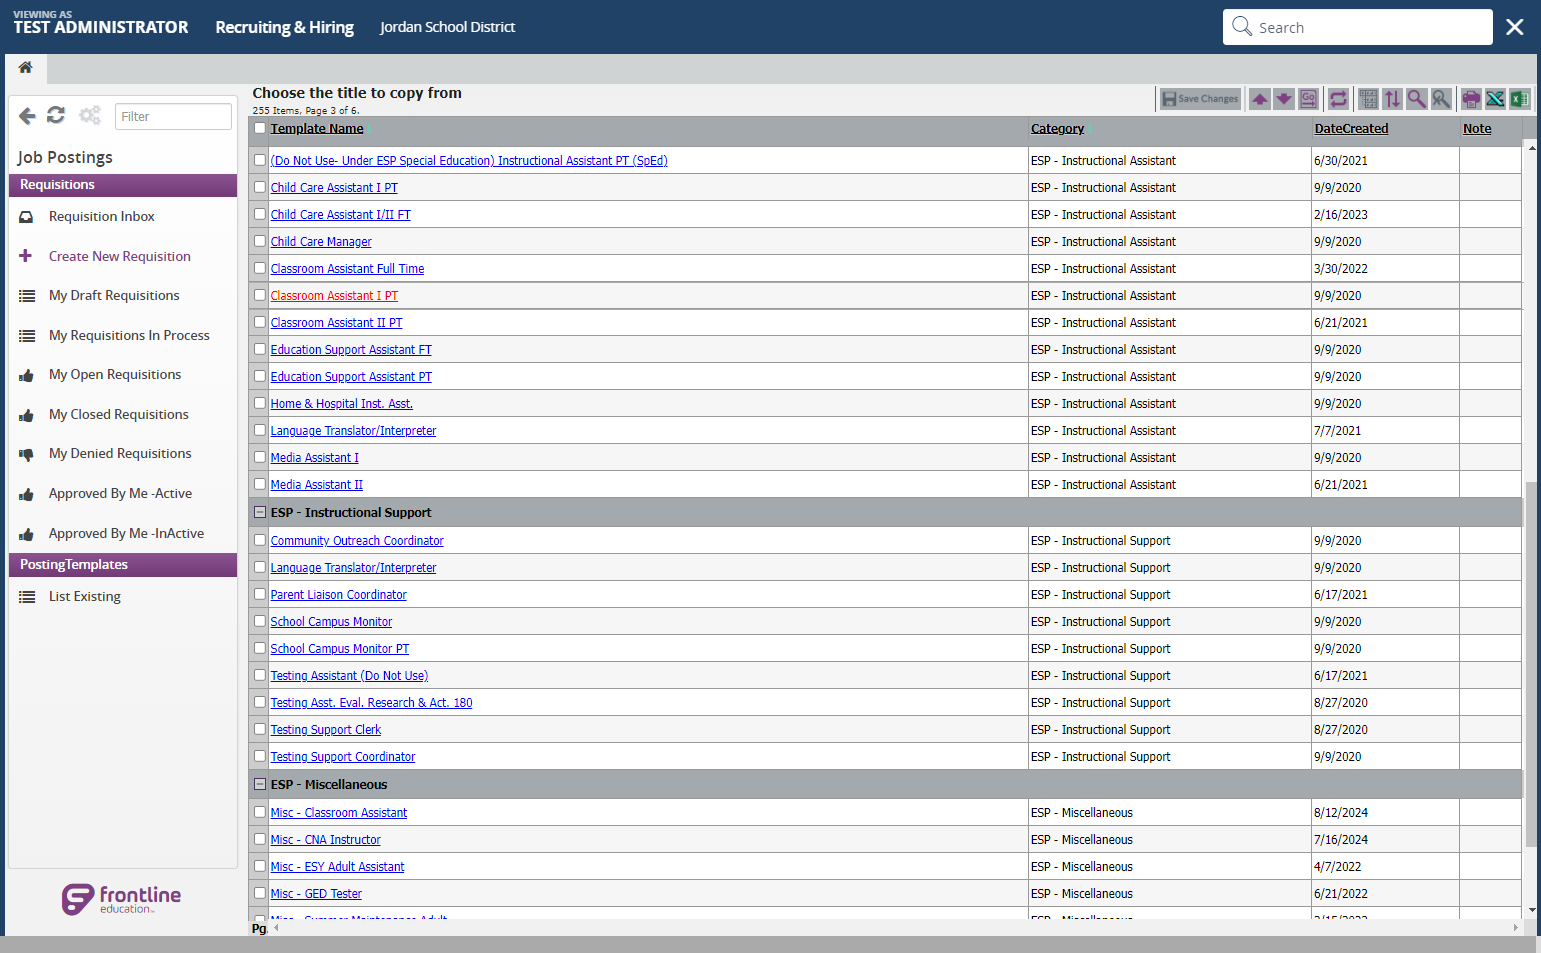Tick checkbox beside Media Assistant II
Screen dimensions: 1541x953
[x=260, y=484]
